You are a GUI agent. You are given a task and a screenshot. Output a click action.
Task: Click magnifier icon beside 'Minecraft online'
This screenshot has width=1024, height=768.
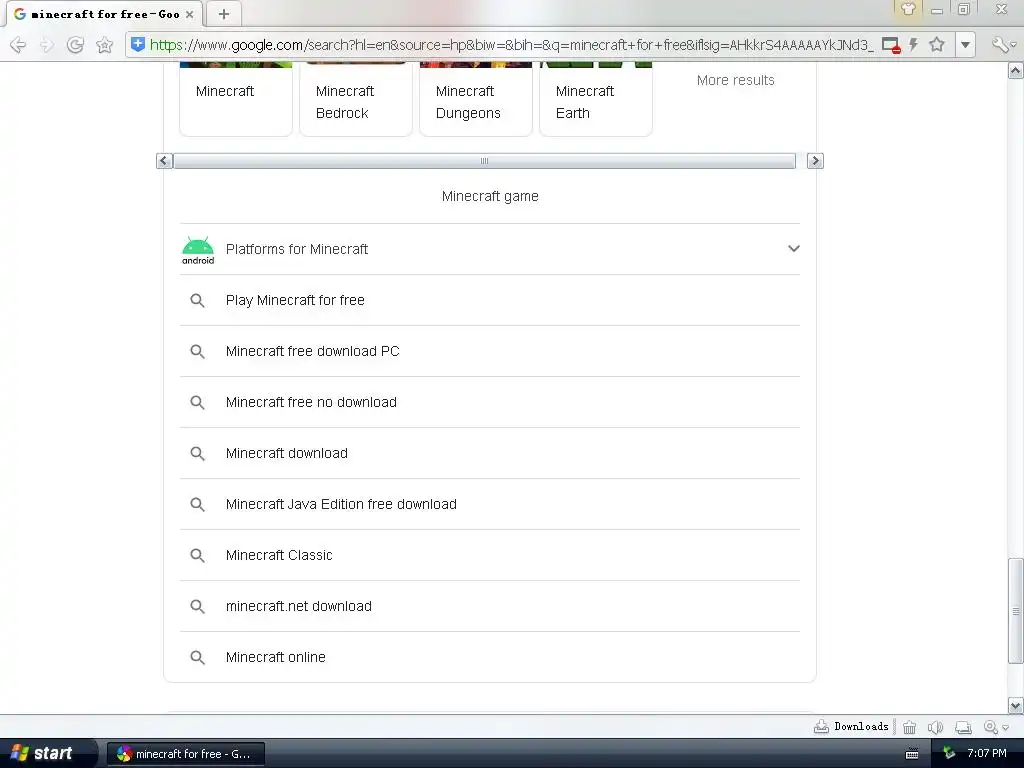click(x=197, y=657)
